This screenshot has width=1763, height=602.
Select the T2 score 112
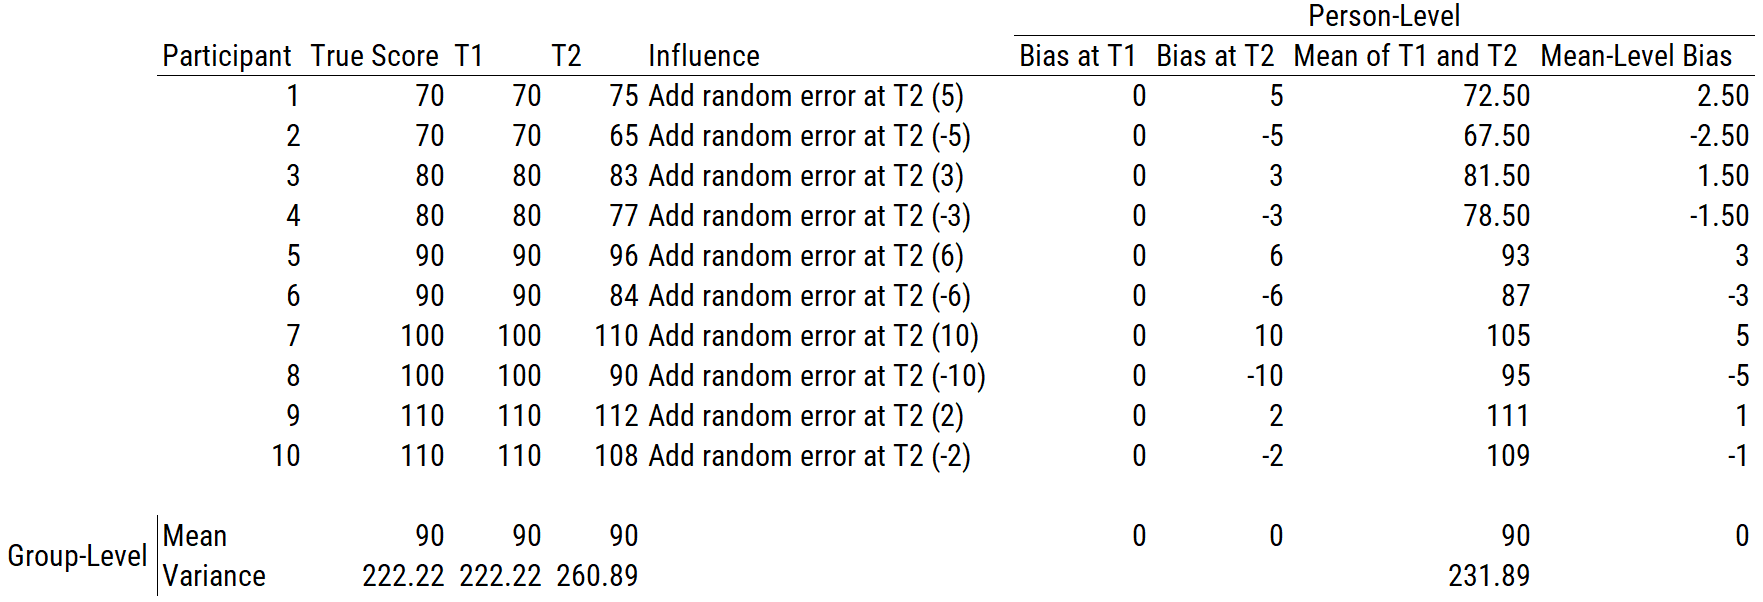click(616, 416)
